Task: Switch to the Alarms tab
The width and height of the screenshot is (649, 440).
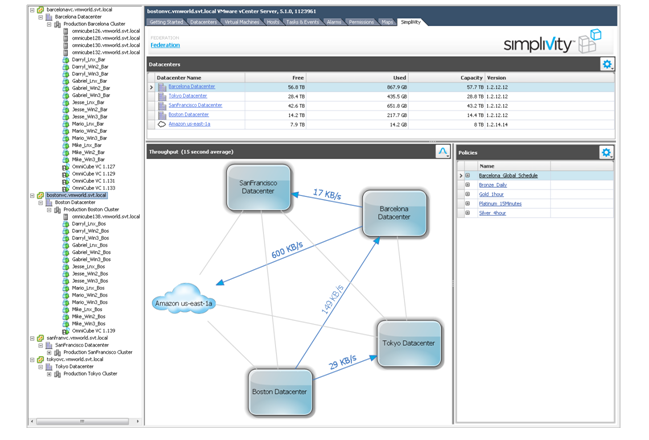Action: 334,22
